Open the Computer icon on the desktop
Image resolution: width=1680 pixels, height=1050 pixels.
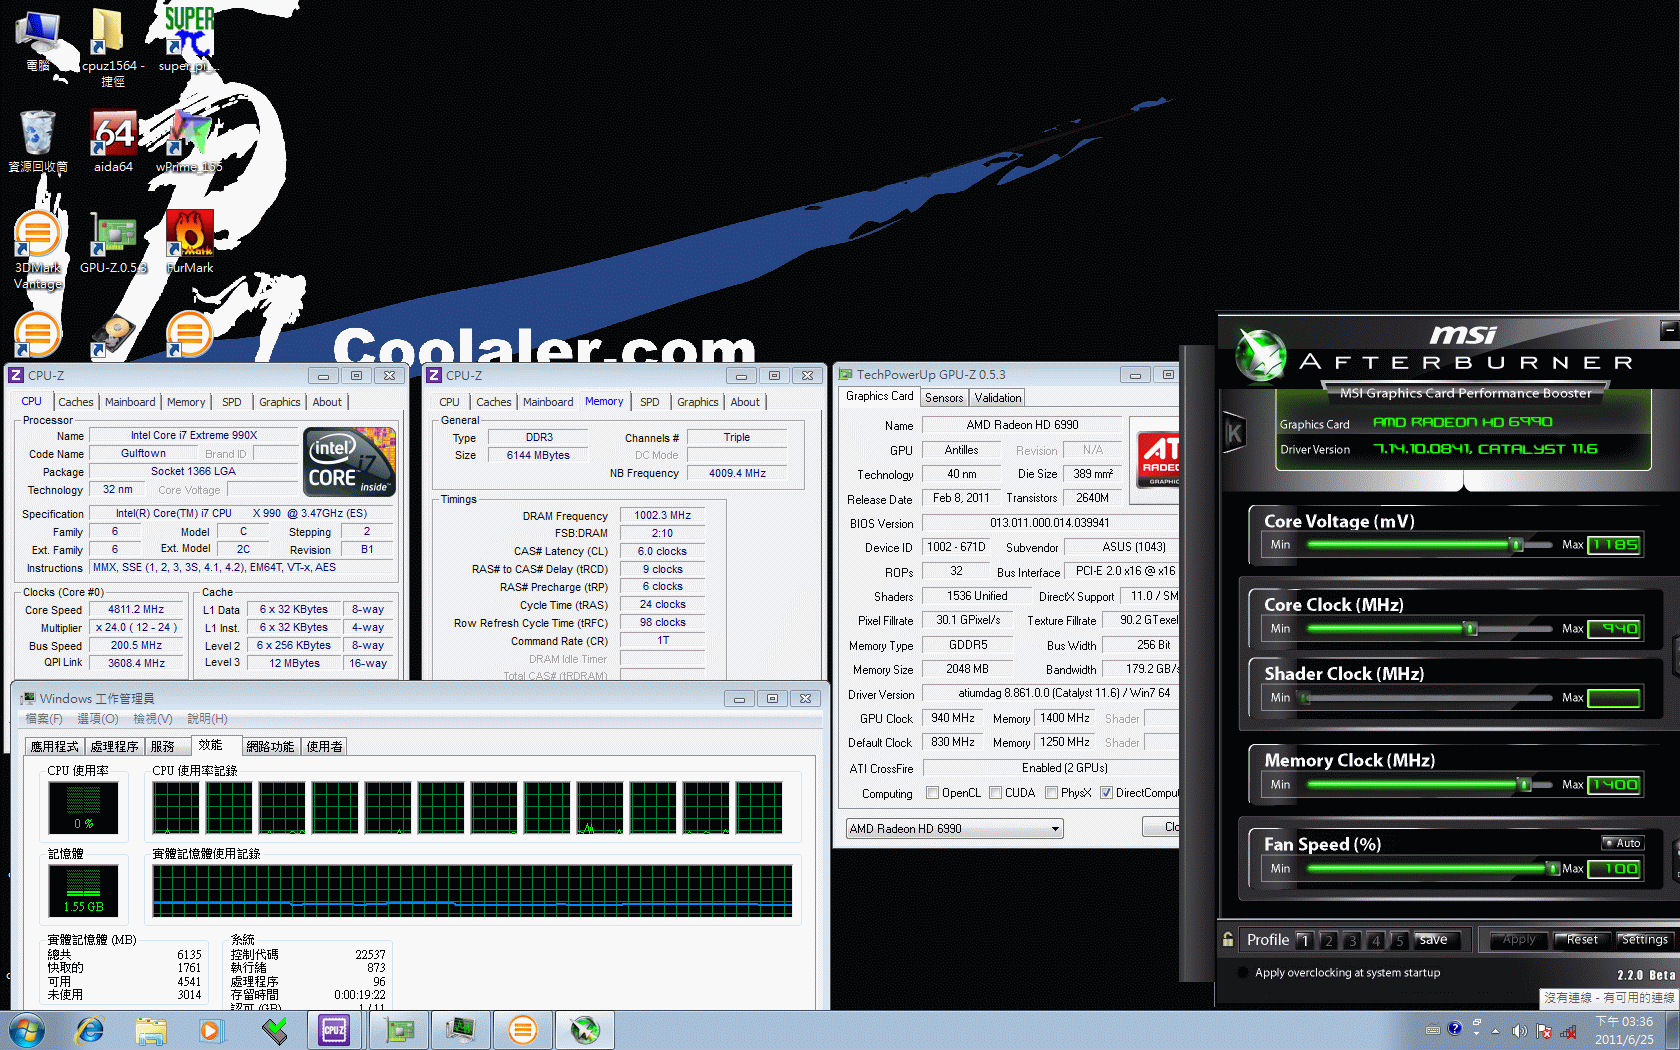tap(38, 40)
